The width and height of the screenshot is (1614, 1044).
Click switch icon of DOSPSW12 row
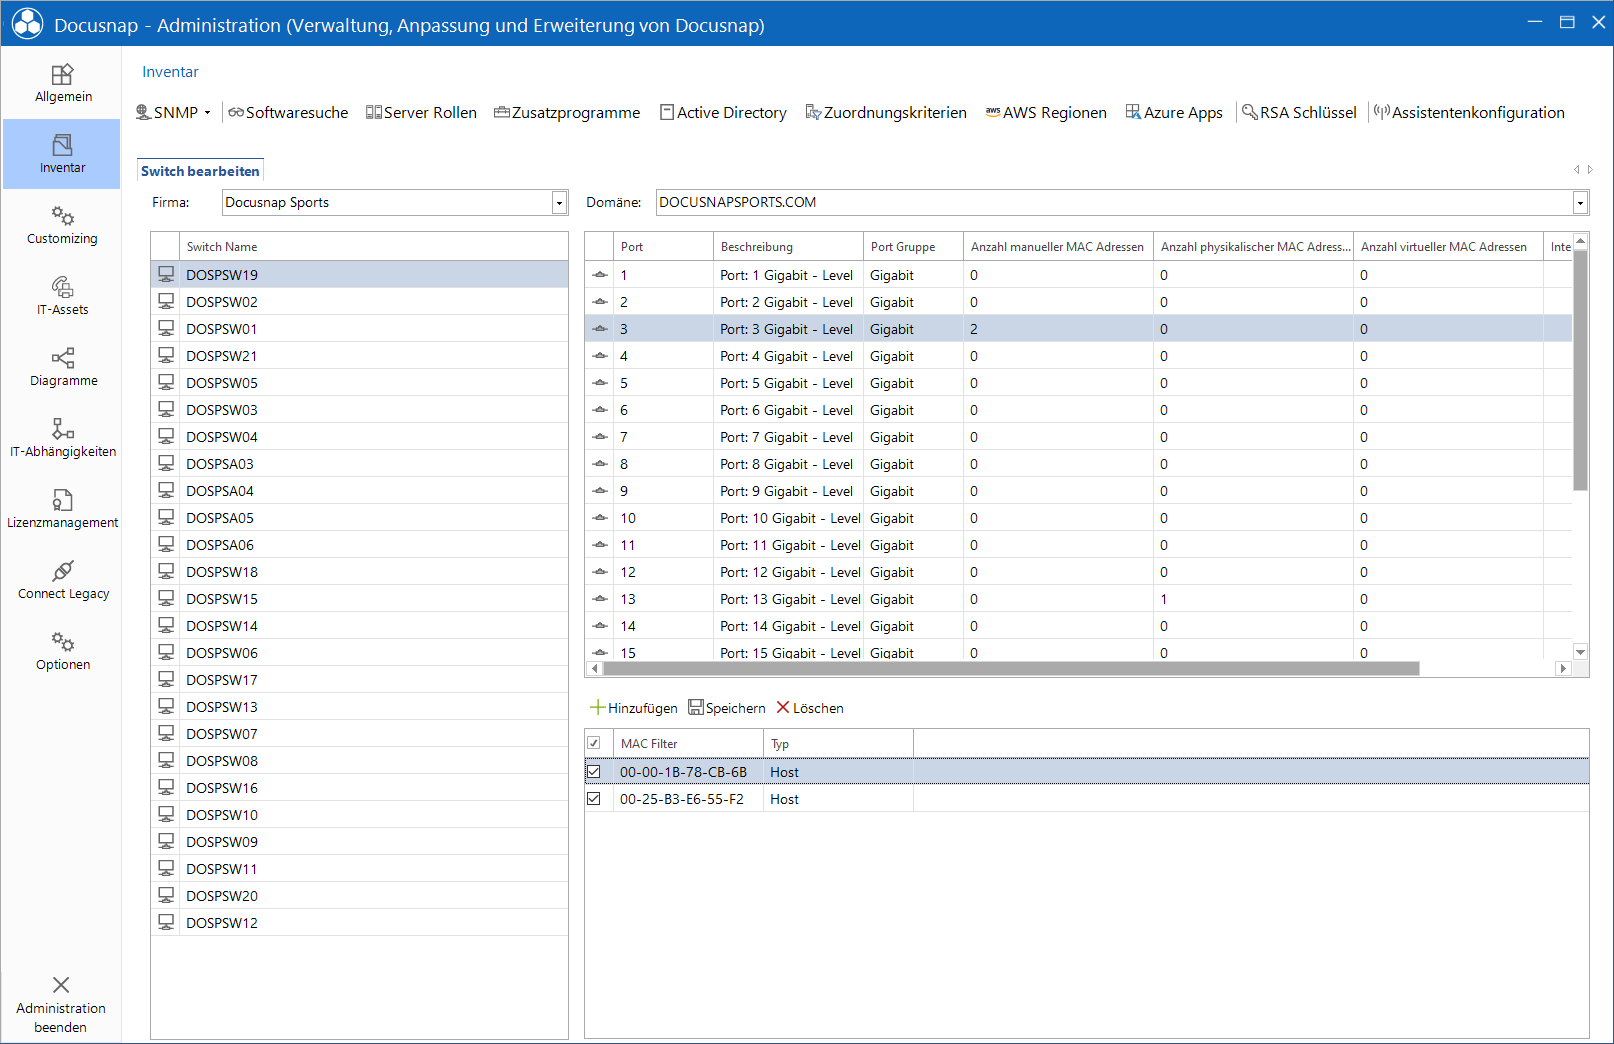166,922
